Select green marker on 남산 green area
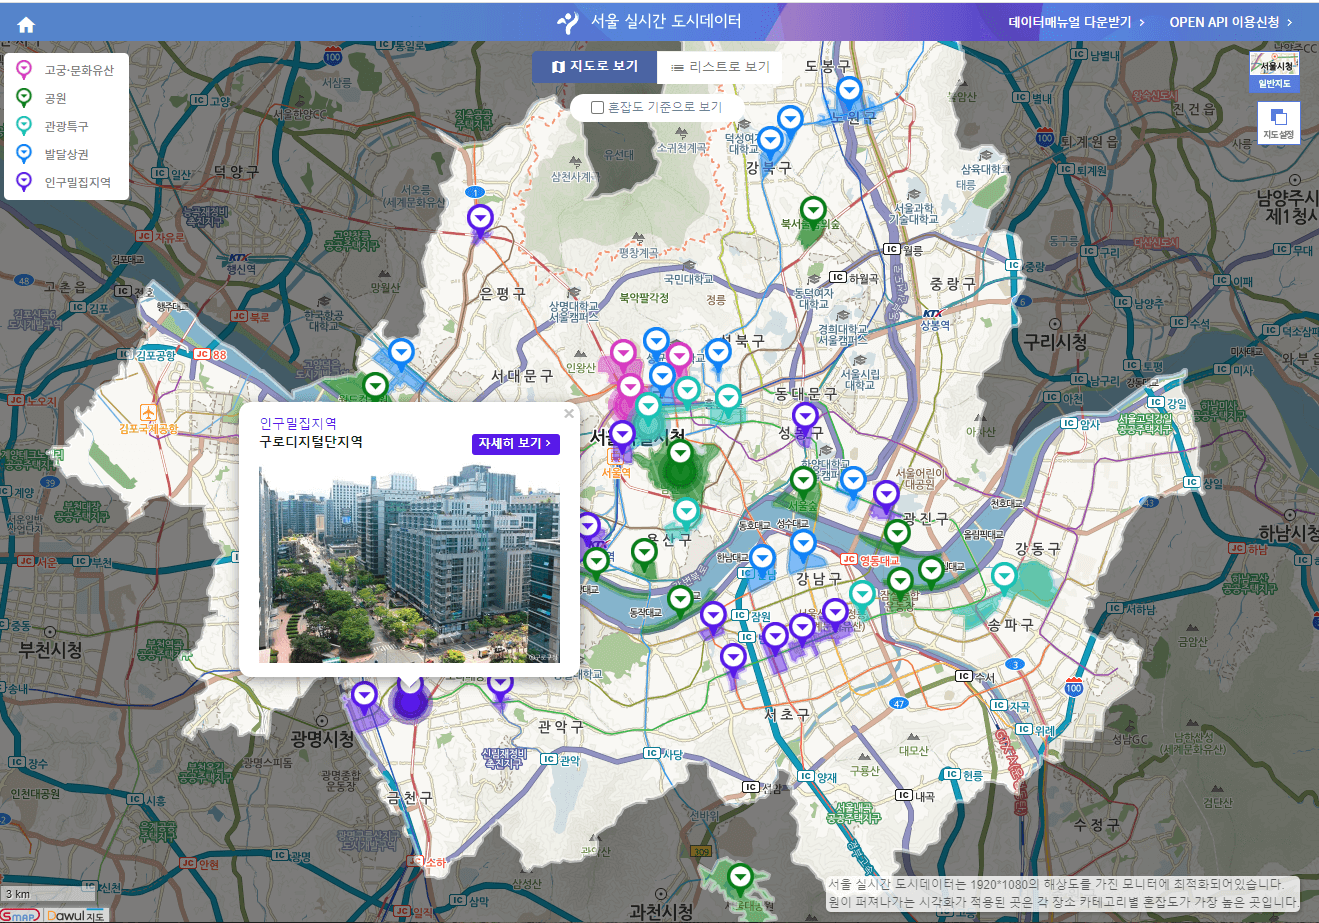This screenshot has width=1319, height=923. point(680,456)
